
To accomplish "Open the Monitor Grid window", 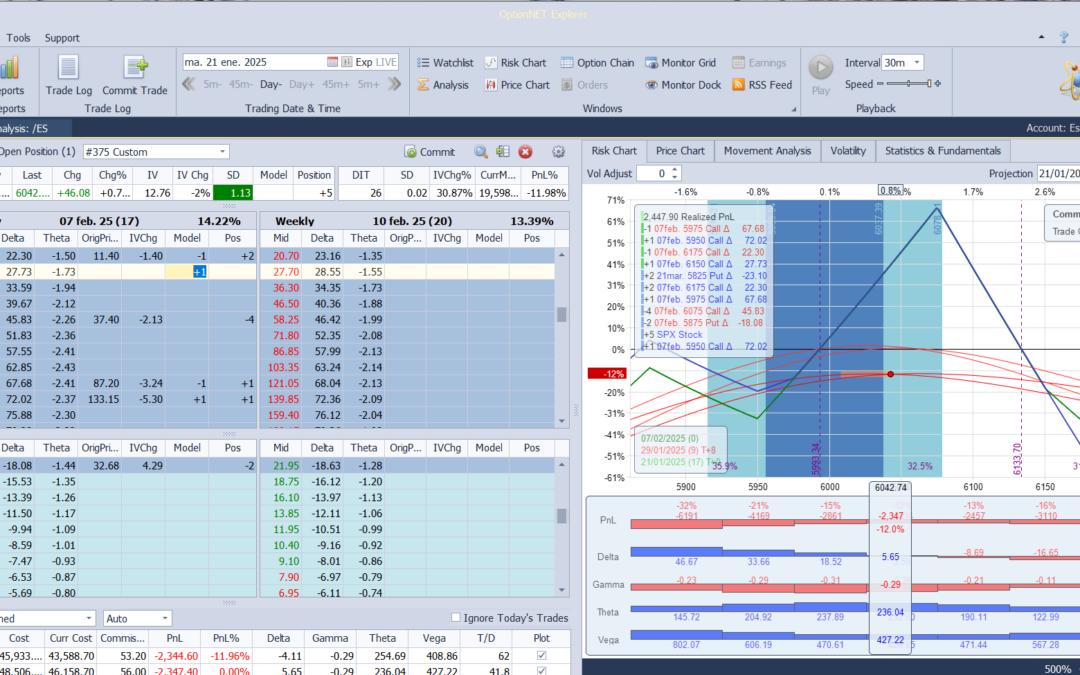I will (681, 63).
